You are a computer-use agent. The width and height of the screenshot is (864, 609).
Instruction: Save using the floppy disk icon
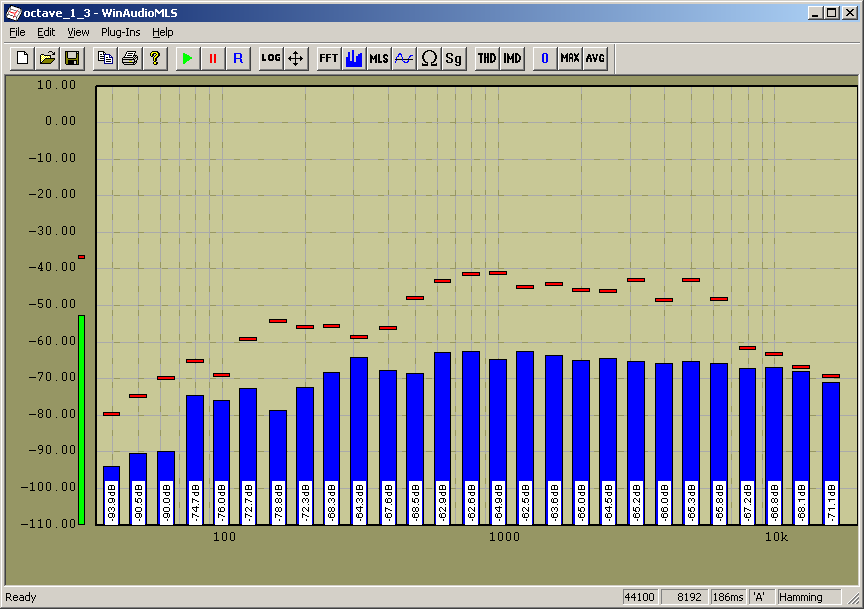[72, 58]
